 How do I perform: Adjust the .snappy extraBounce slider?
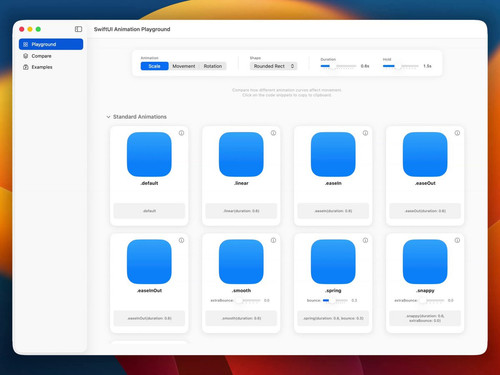(431, 300)
